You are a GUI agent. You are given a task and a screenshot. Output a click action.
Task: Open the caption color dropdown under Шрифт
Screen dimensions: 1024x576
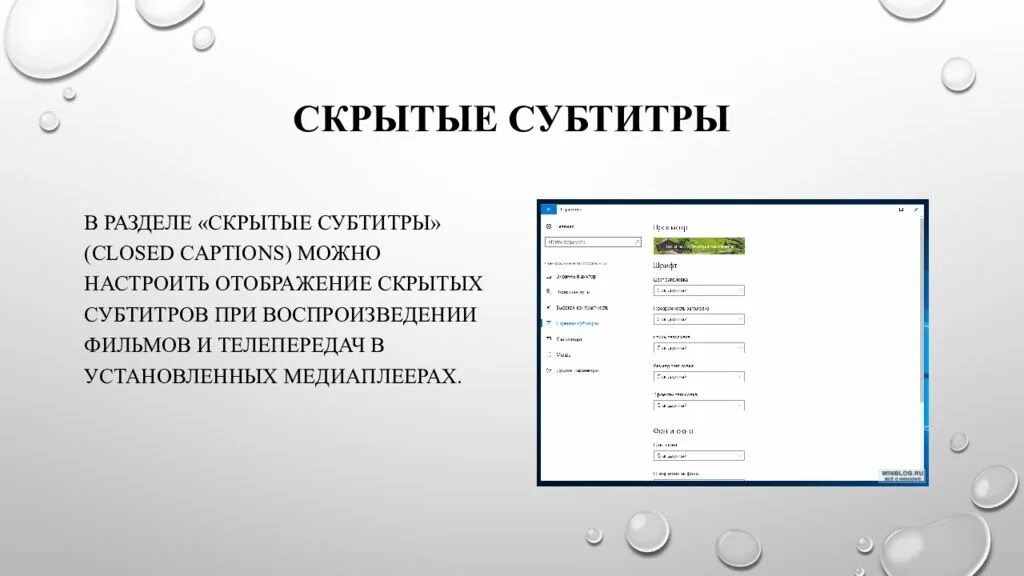tap(699, 291)
